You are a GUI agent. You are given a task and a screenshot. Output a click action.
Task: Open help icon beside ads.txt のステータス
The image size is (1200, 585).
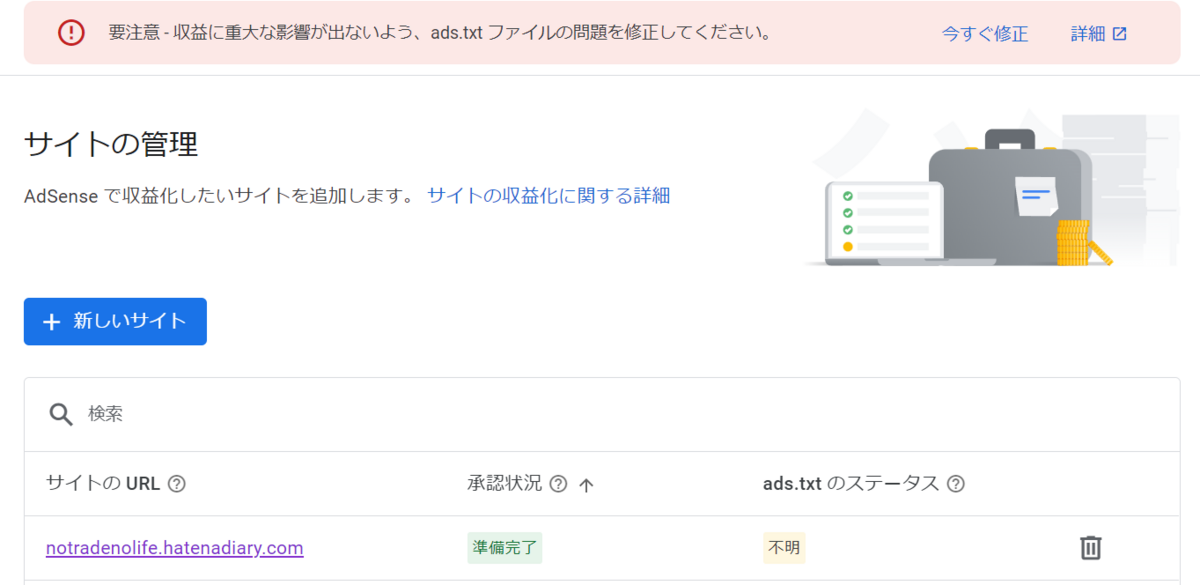(956, 484)
